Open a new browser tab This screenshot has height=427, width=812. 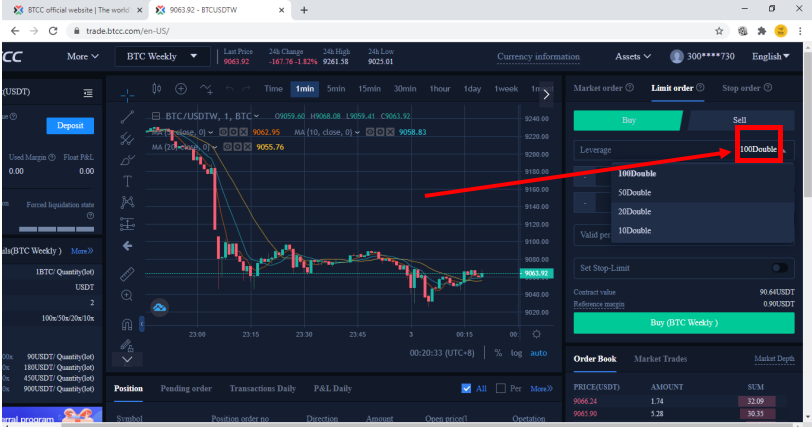point(304,10)
